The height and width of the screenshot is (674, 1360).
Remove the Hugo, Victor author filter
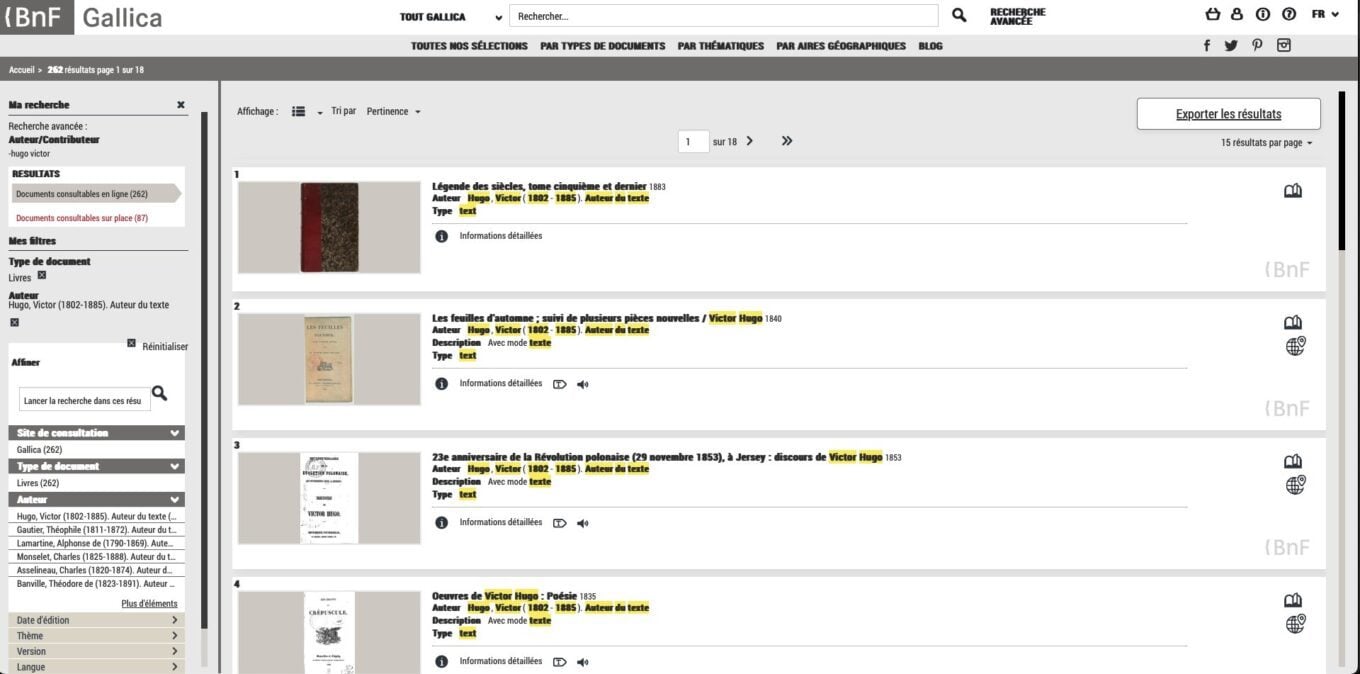click(14, 322)
